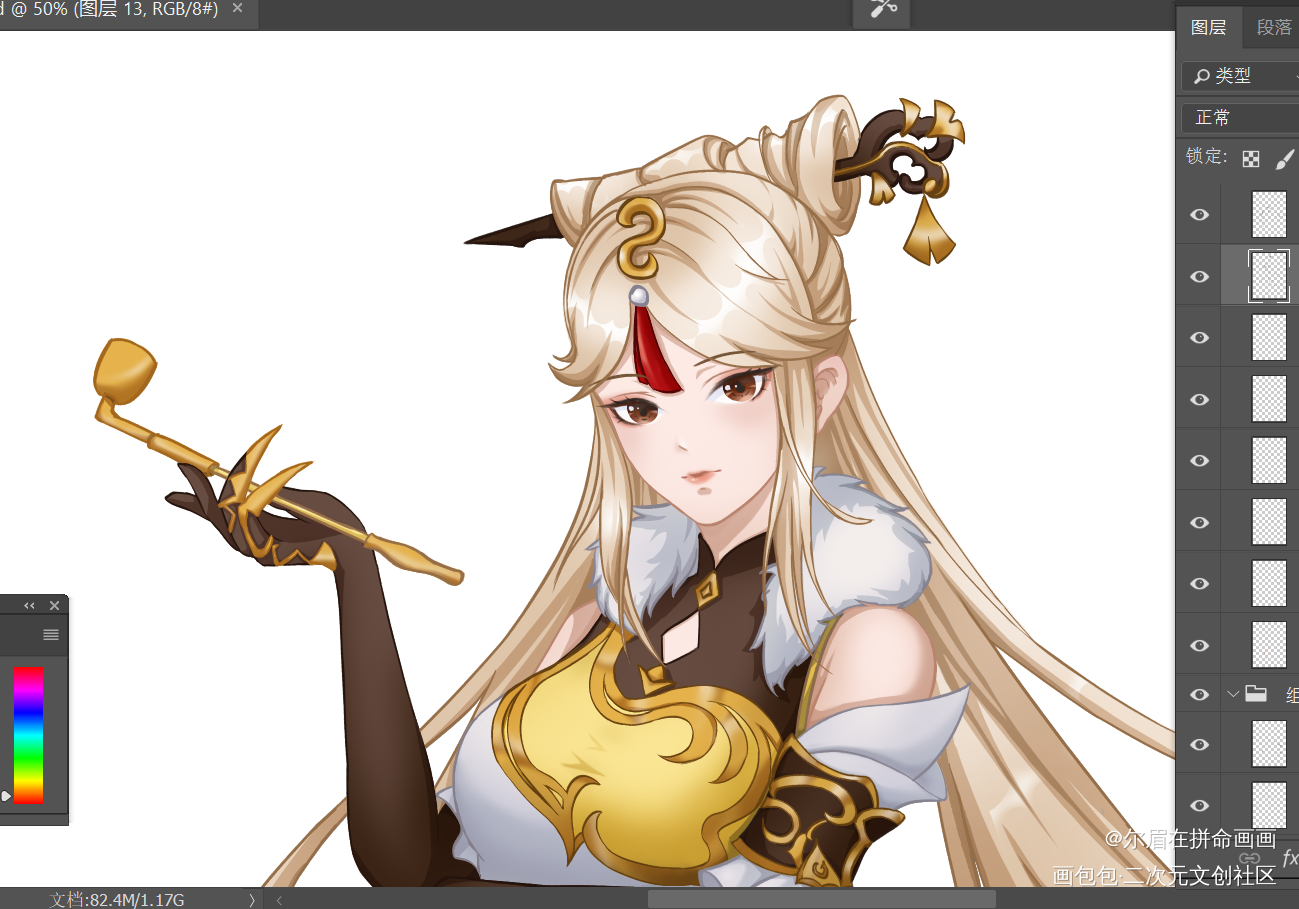Select the topmost layer's thumbnail
This screenshot has height=909, width=1299.
[x=1269, y=214]
